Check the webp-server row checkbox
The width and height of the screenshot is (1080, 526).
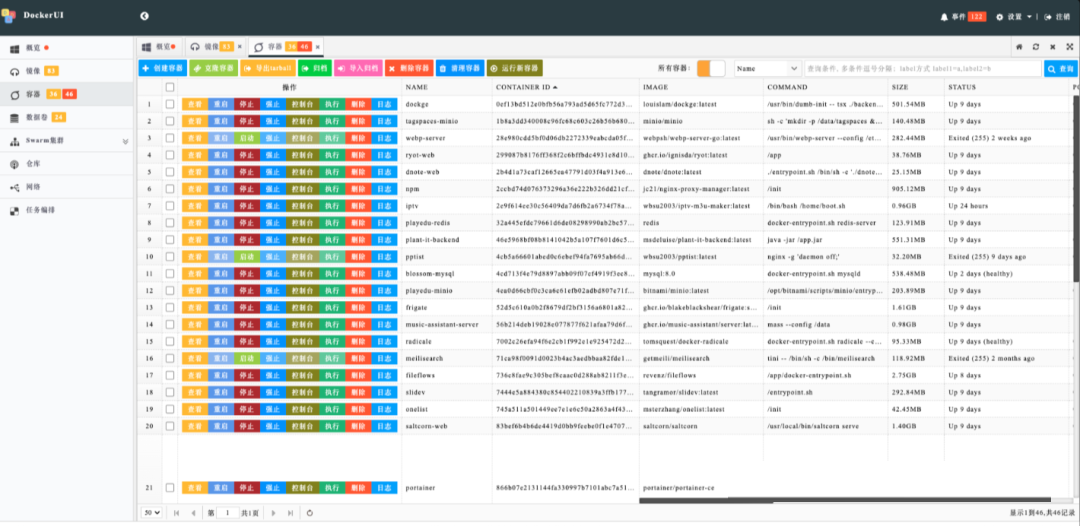tap(170, 138)
